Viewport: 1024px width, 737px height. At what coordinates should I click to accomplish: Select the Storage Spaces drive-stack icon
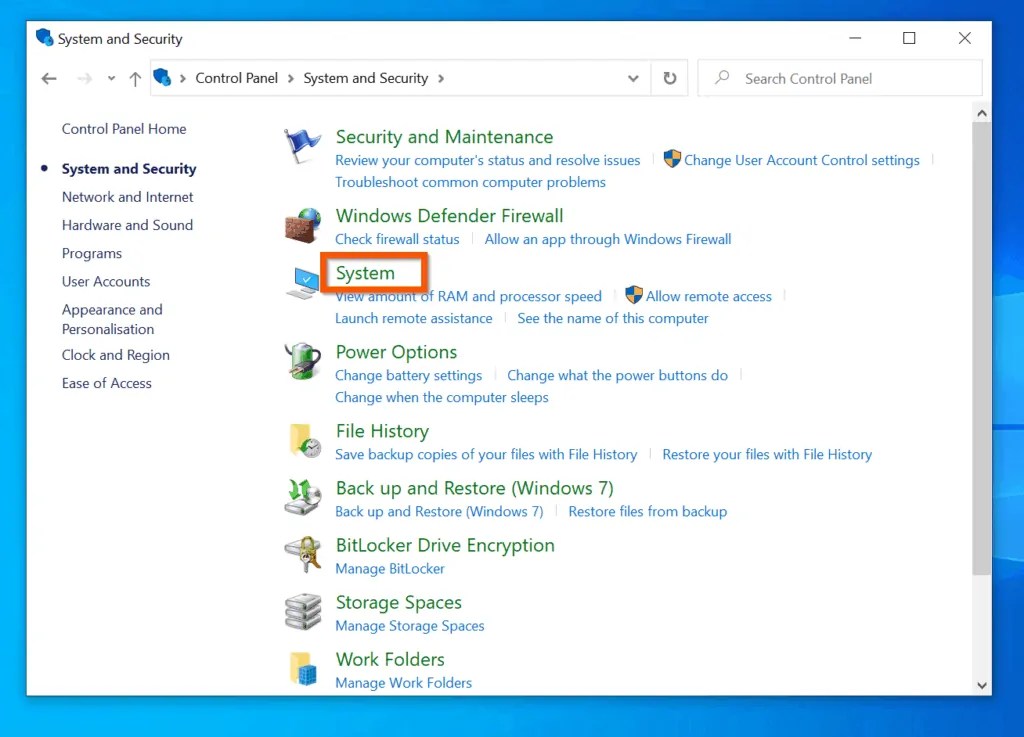pos(301,612)
